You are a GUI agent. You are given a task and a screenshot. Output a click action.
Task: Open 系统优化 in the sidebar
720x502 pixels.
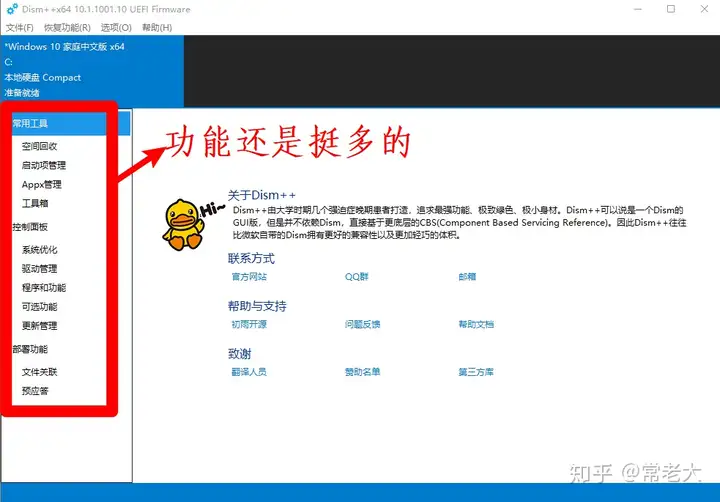[39, 250]
